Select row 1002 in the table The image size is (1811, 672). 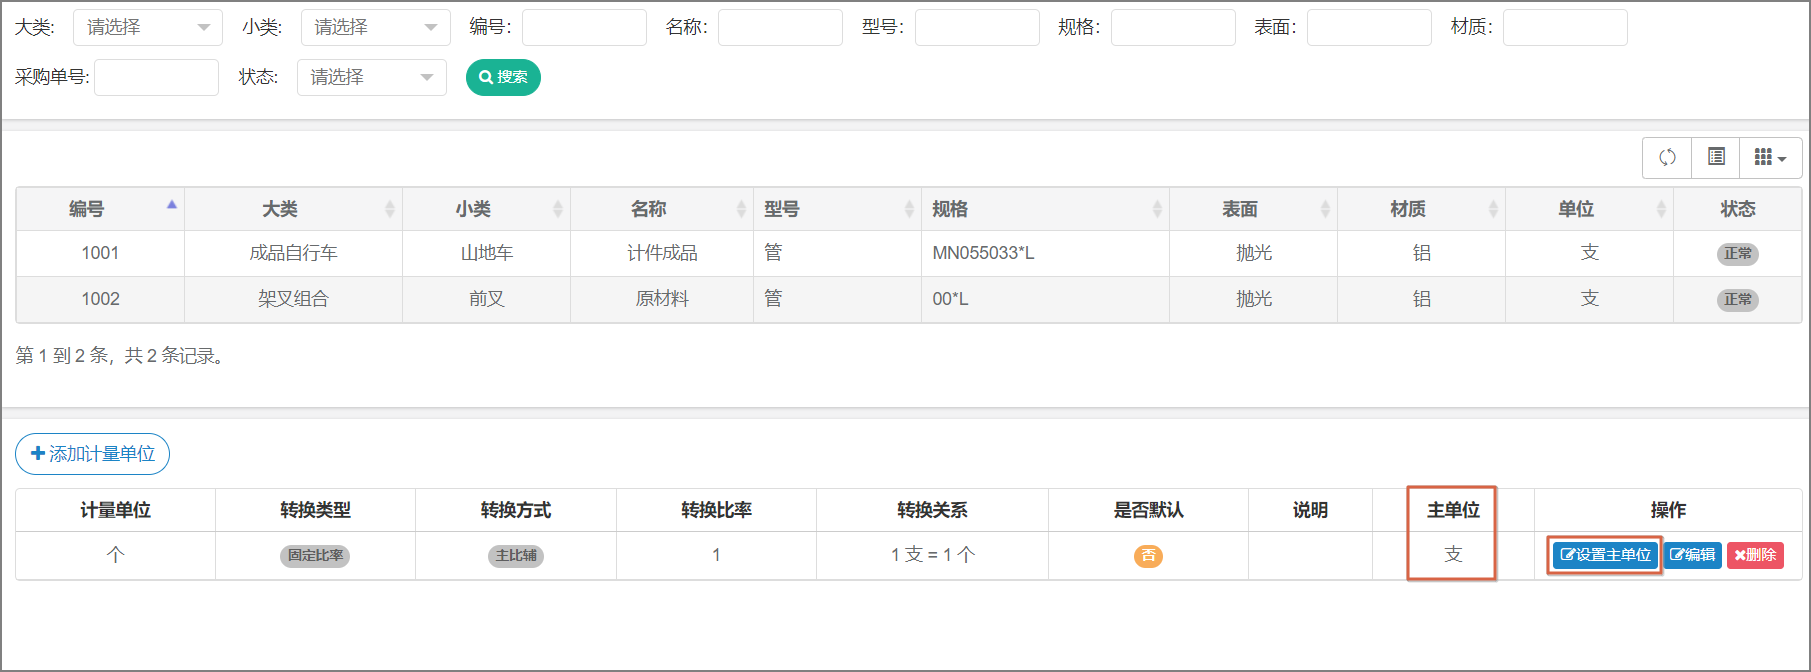click(x=100, y=299)
